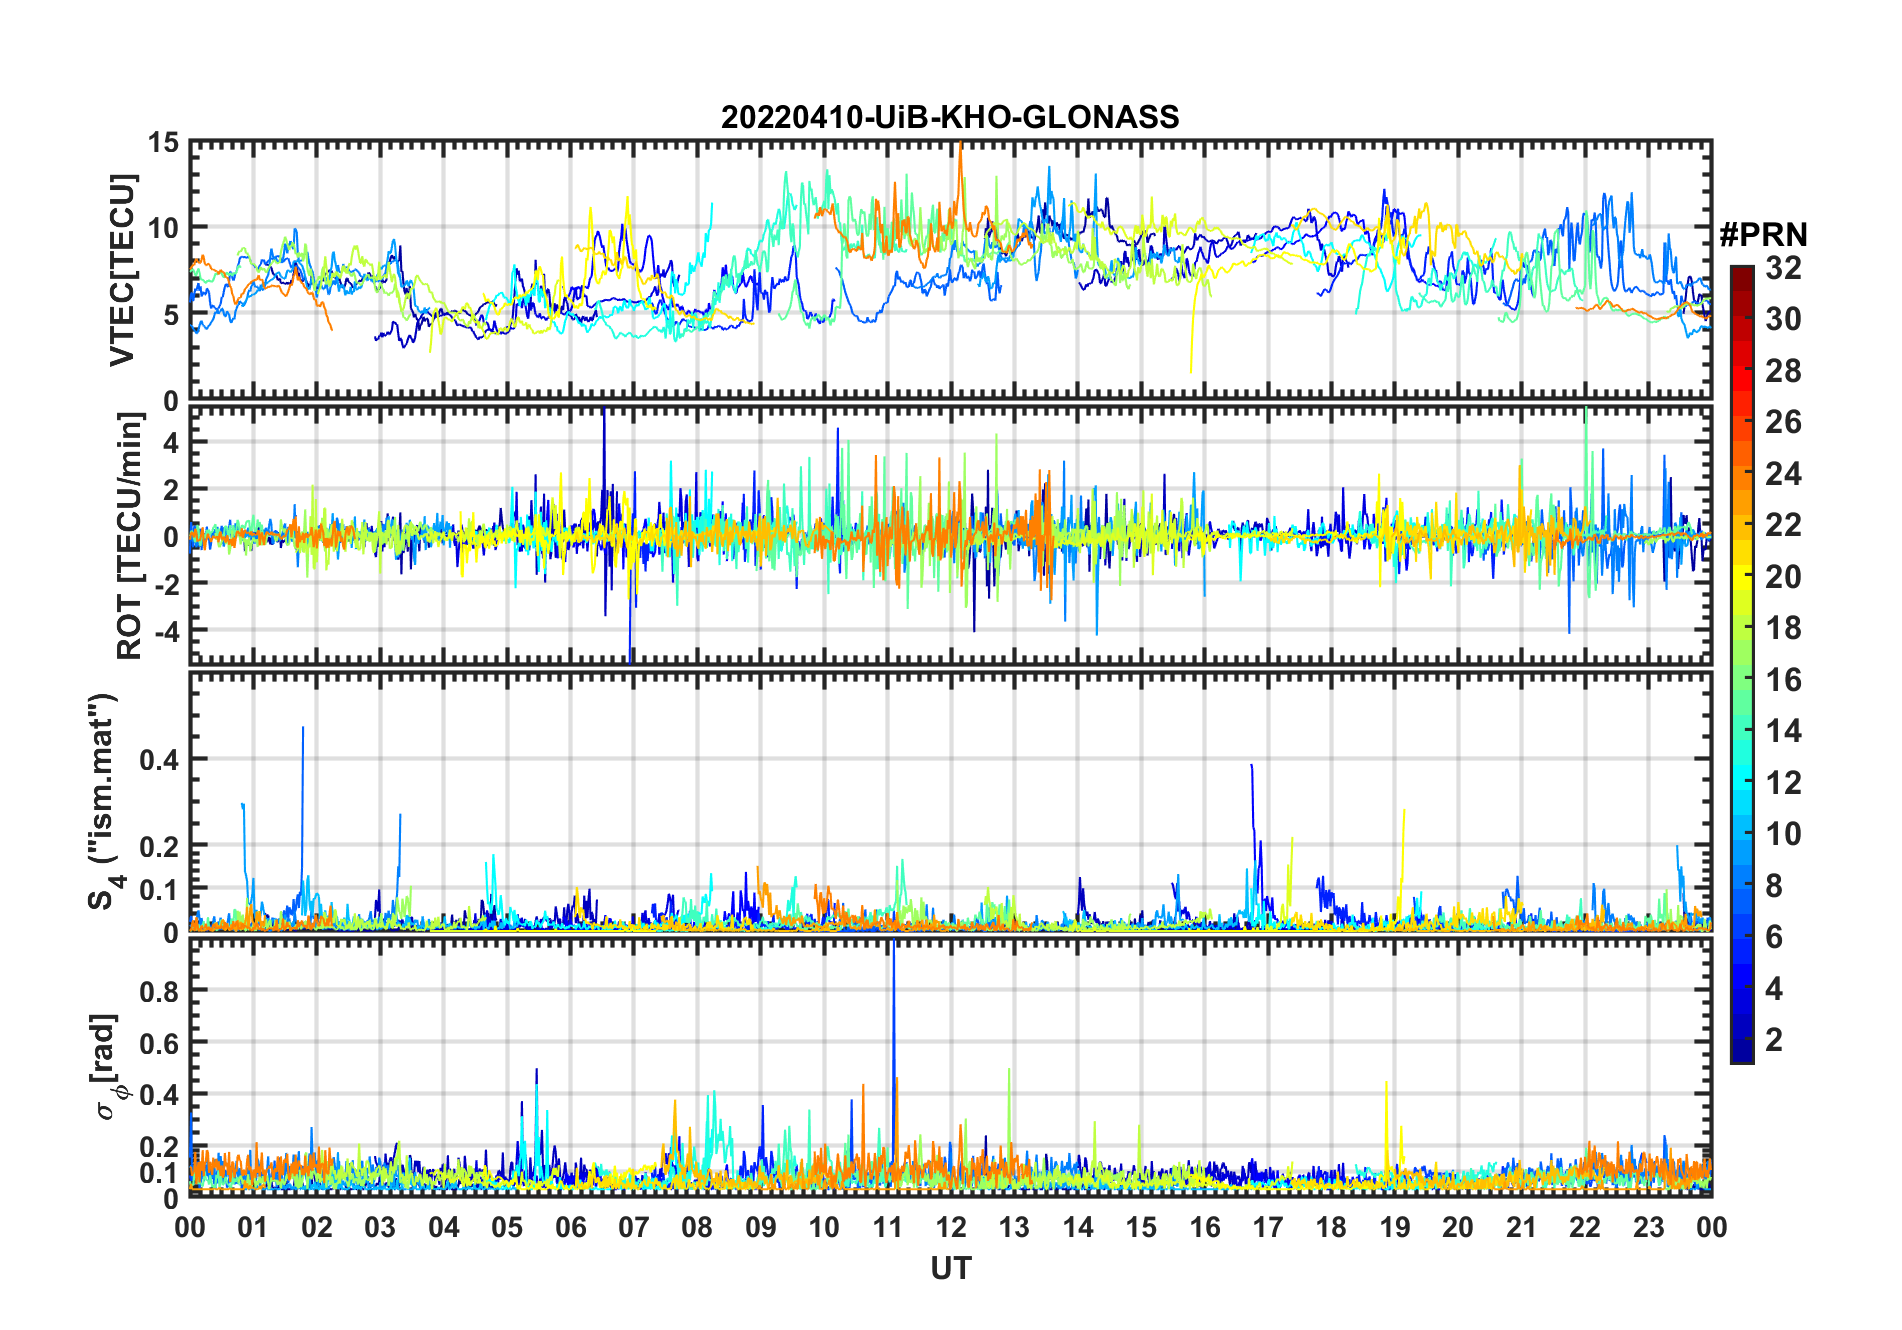Select the "15" tick on the VTEC axis
This screenshot has width=1902, height=1330.
click(164, 143)
